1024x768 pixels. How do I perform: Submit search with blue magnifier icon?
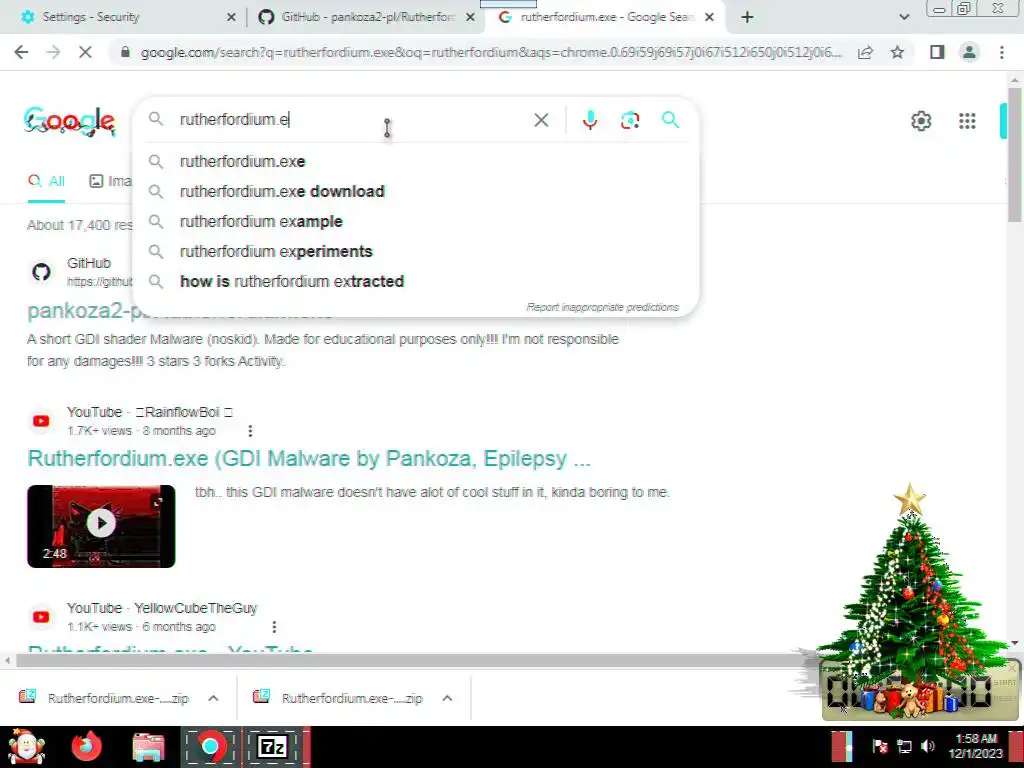click(670, 120)
